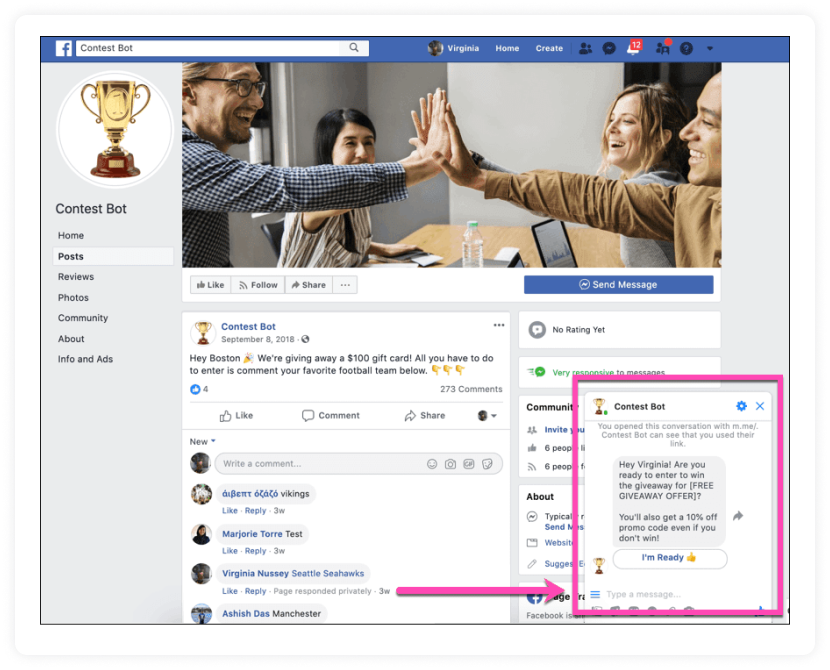Click the search magnifier in the Contest Bot search bar
The image size is (830, 670).
pyautogui.click(x=355, y=47)
